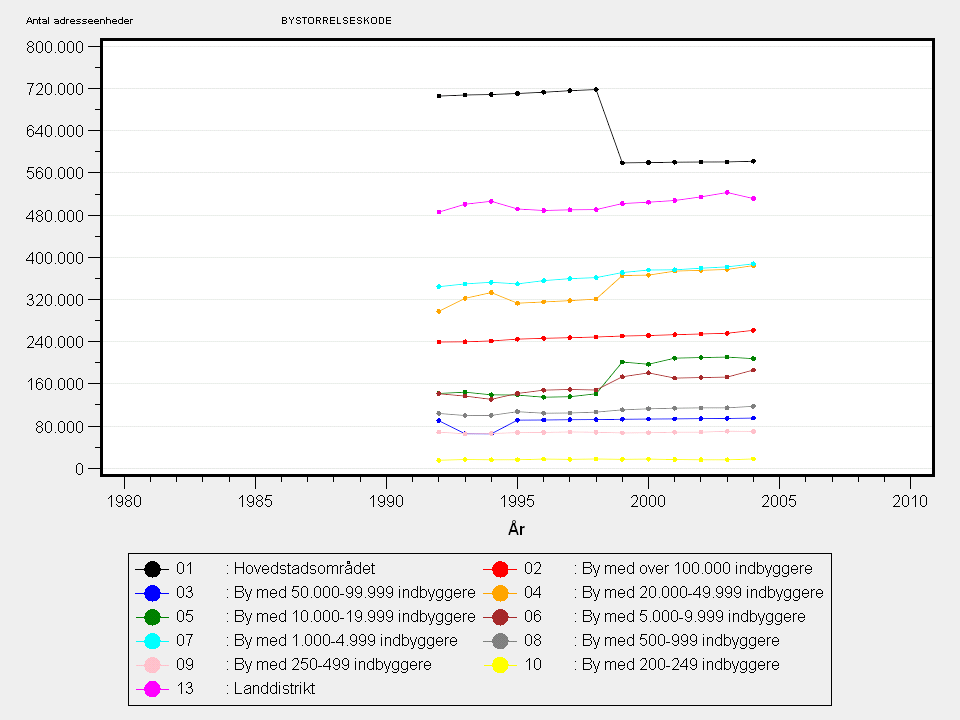
Task: Click the black line's 1998 peak data point
Action: [596, 89]
